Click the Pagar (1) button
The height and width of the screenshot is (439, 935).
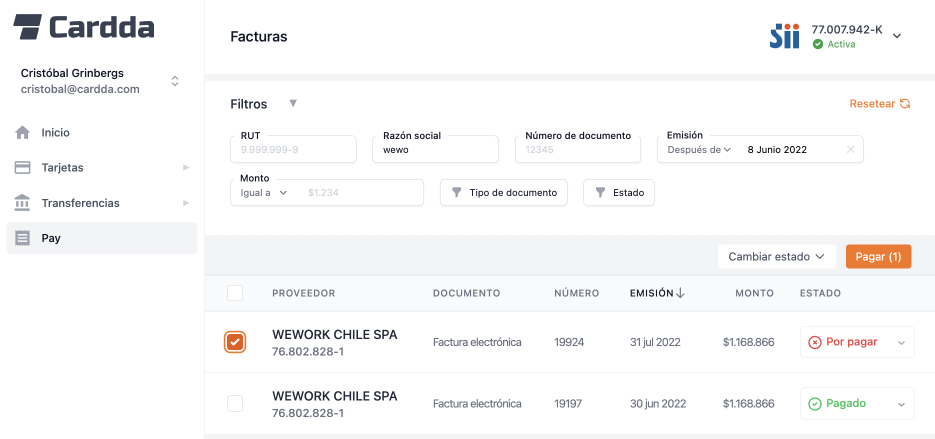click(x=878, y=257)
